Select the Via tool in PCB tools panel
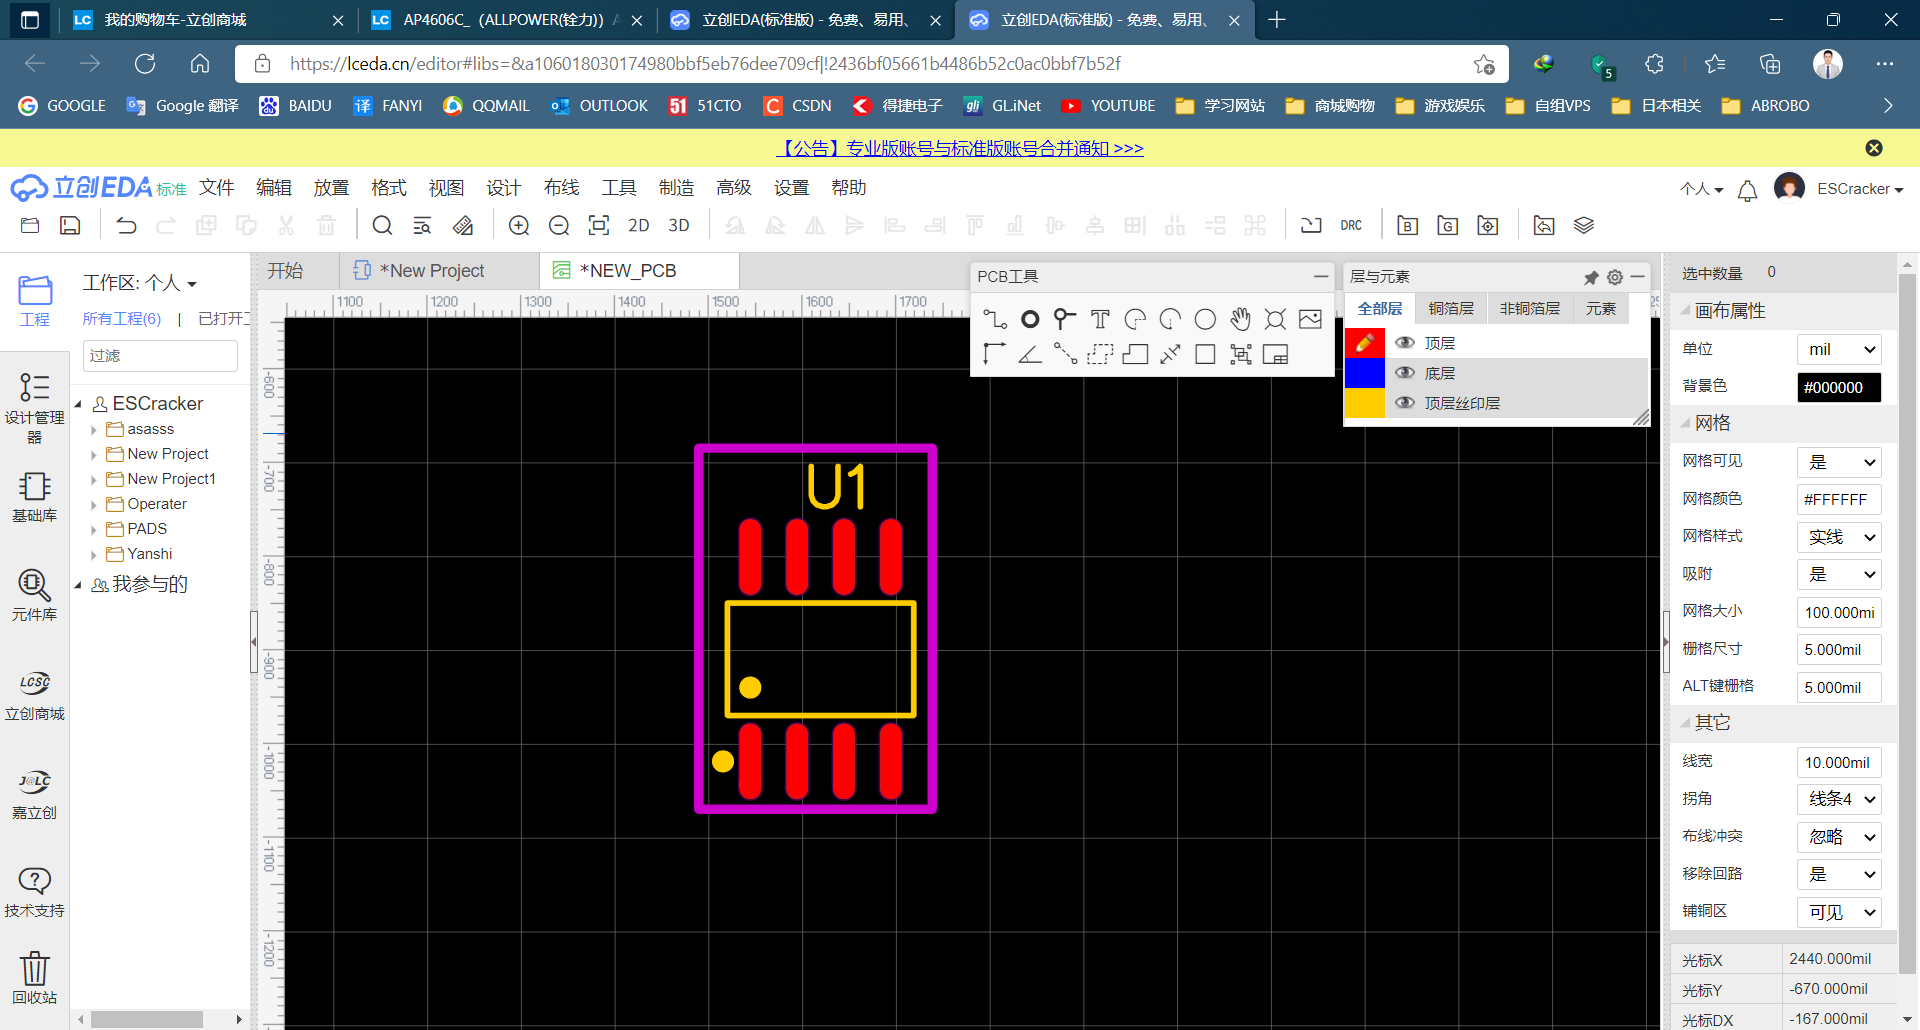This screenshot has height=1030, width=1920. 1030,319
